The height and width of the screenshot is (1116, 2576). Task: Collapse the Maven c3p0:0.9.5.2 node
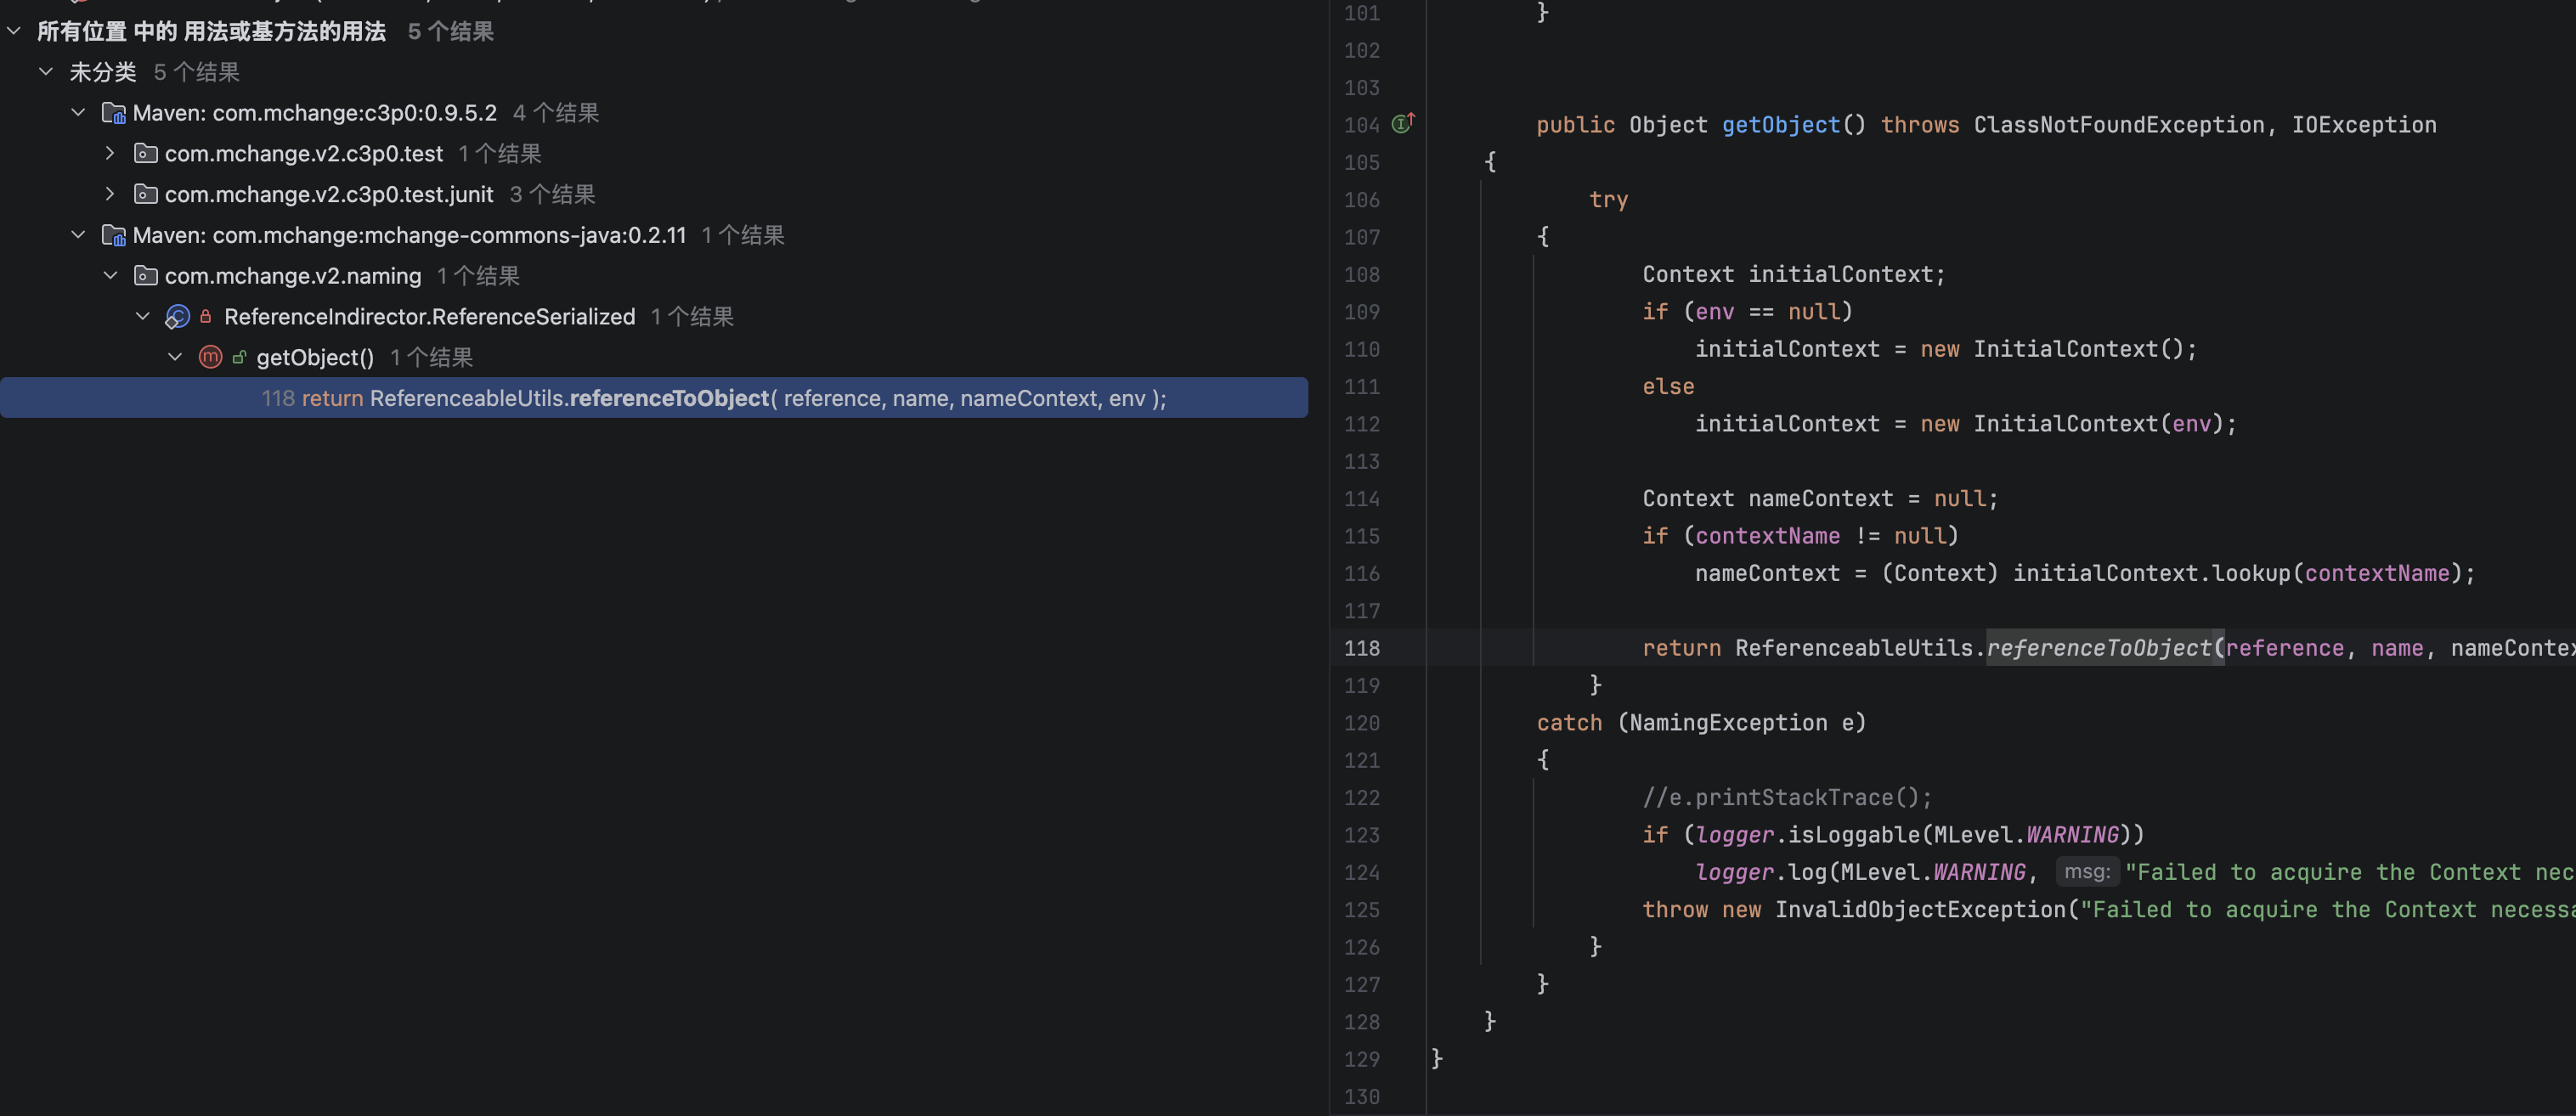click(78, 113)
